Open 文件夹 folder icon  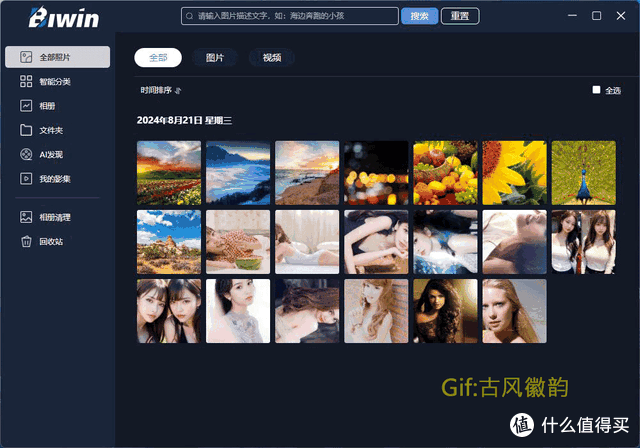[26, 130]
